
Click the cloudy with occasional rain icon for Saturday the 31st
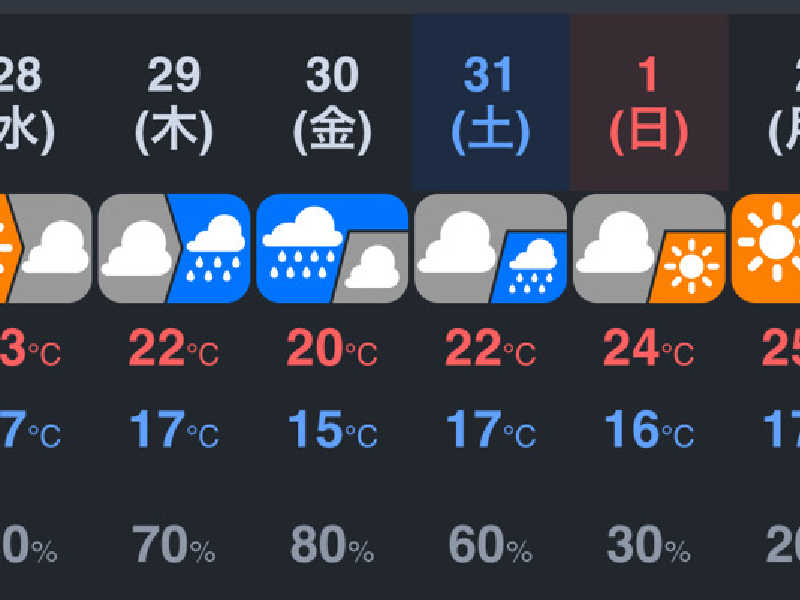(491, 248)
